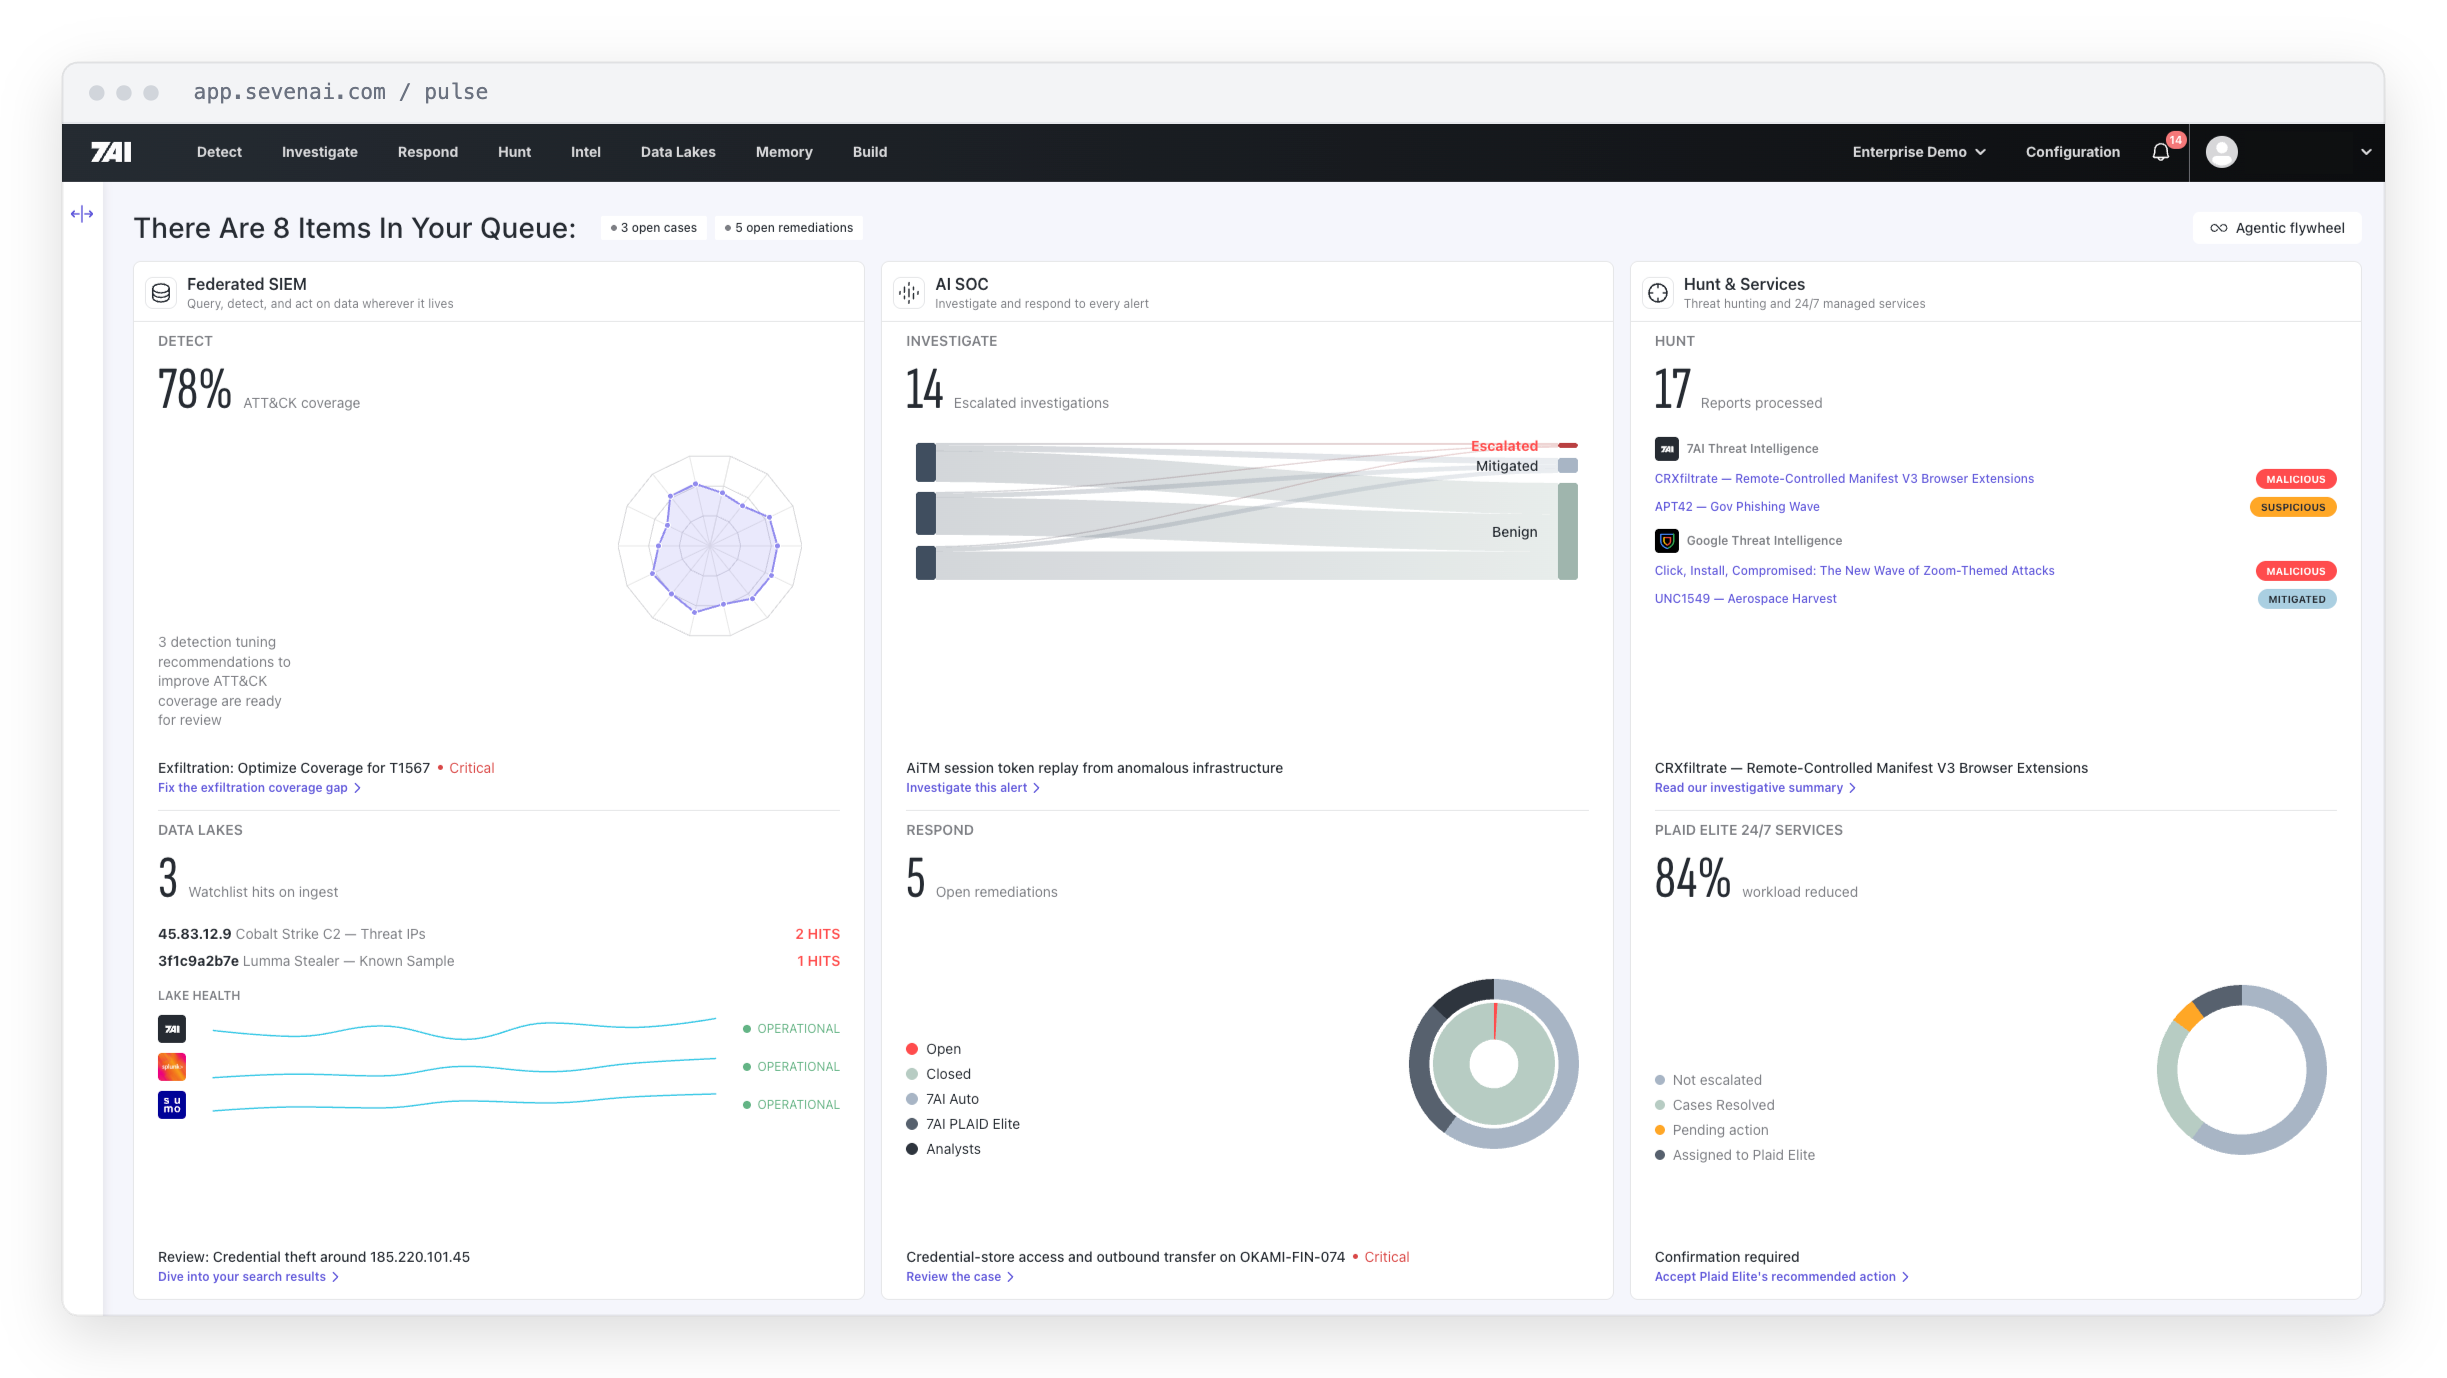Click the Sumo Logic lake health logo
2447x1378 pixels.
(x=172, y=1105)
